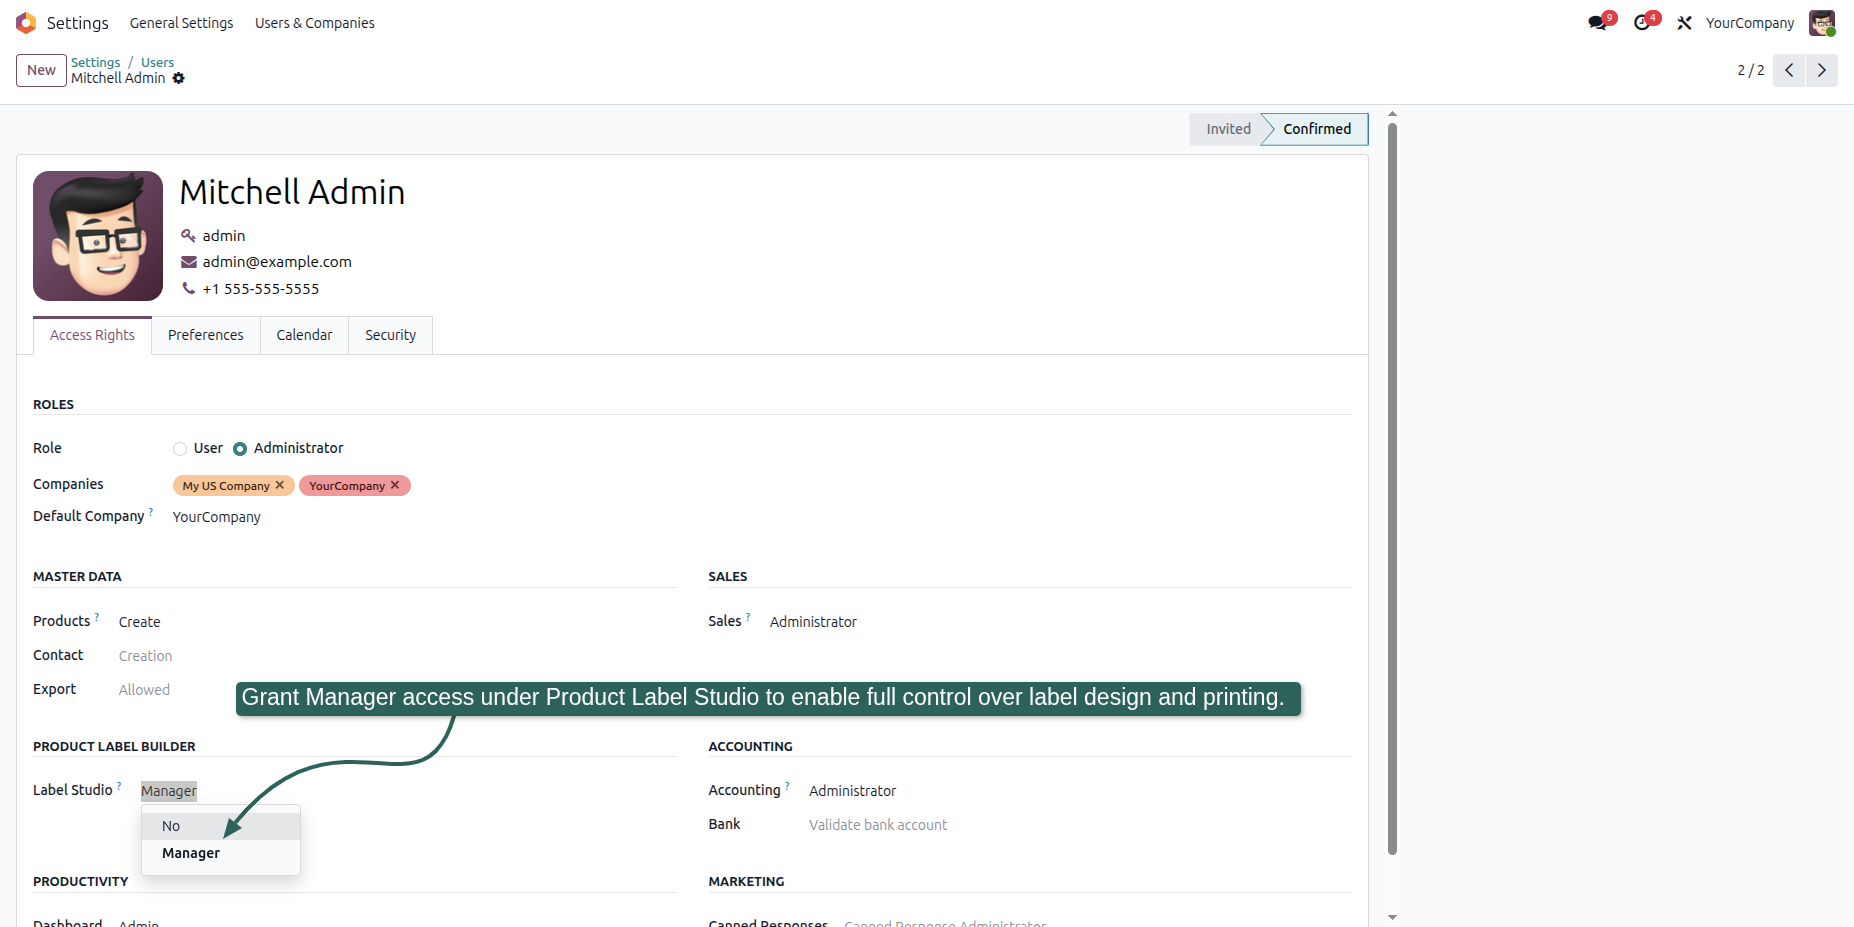
Task: Click the Odoo Settings app logo icon
Action: [26, 22]
